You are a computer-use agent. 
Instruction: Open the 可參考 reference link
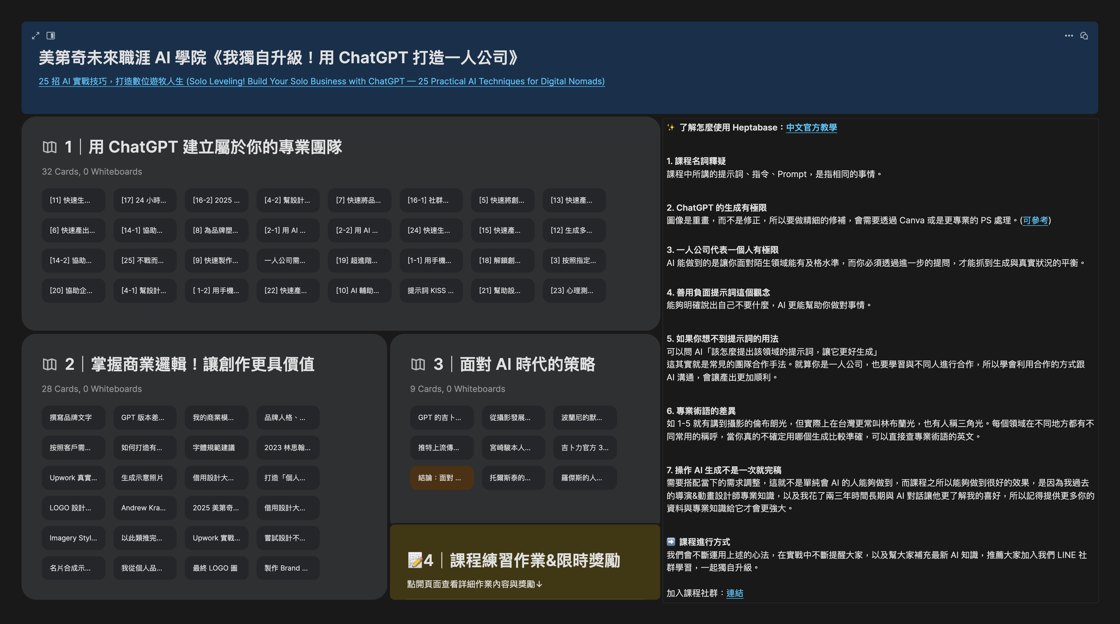tap(1035, 221)
